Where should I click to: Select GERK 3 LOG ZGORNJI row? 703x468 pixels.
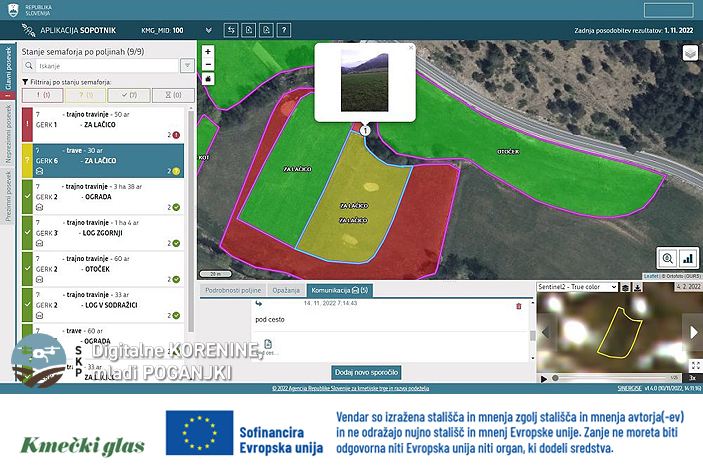[x=103, y=233]
